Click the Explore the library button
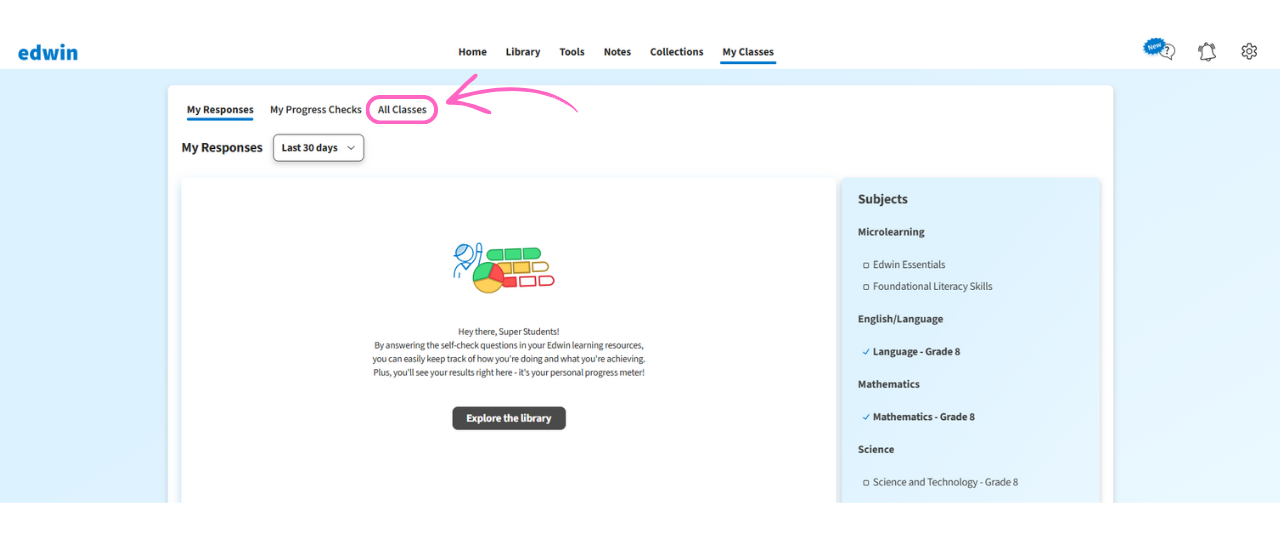1280x540 pixels. point(509,418)
